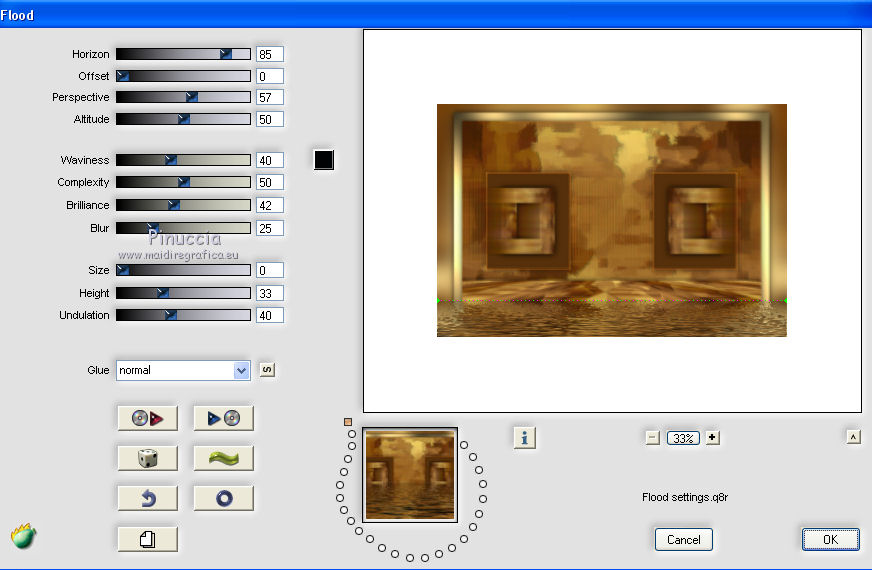Click the blue-arrow-to-disc preset button
The image size is (872, 570).
click(224, 418)
